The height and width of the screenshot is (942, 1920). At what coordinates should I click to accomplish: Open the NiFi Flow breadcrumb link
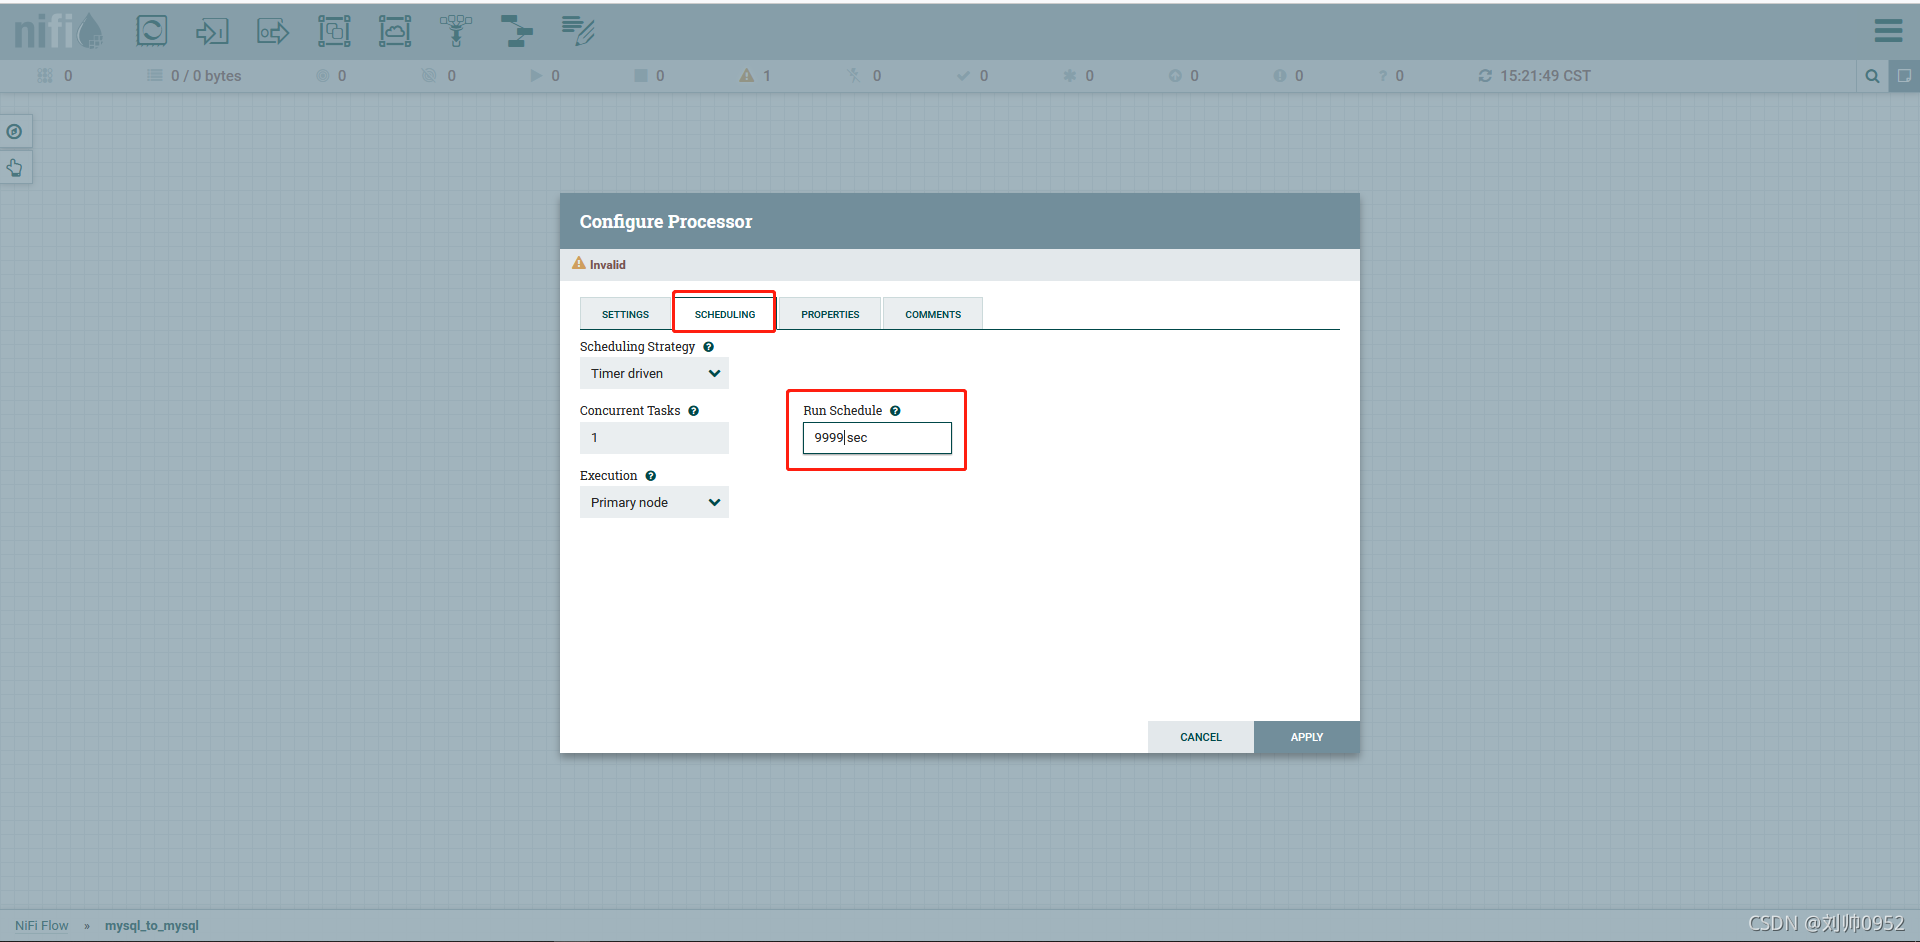42,926
